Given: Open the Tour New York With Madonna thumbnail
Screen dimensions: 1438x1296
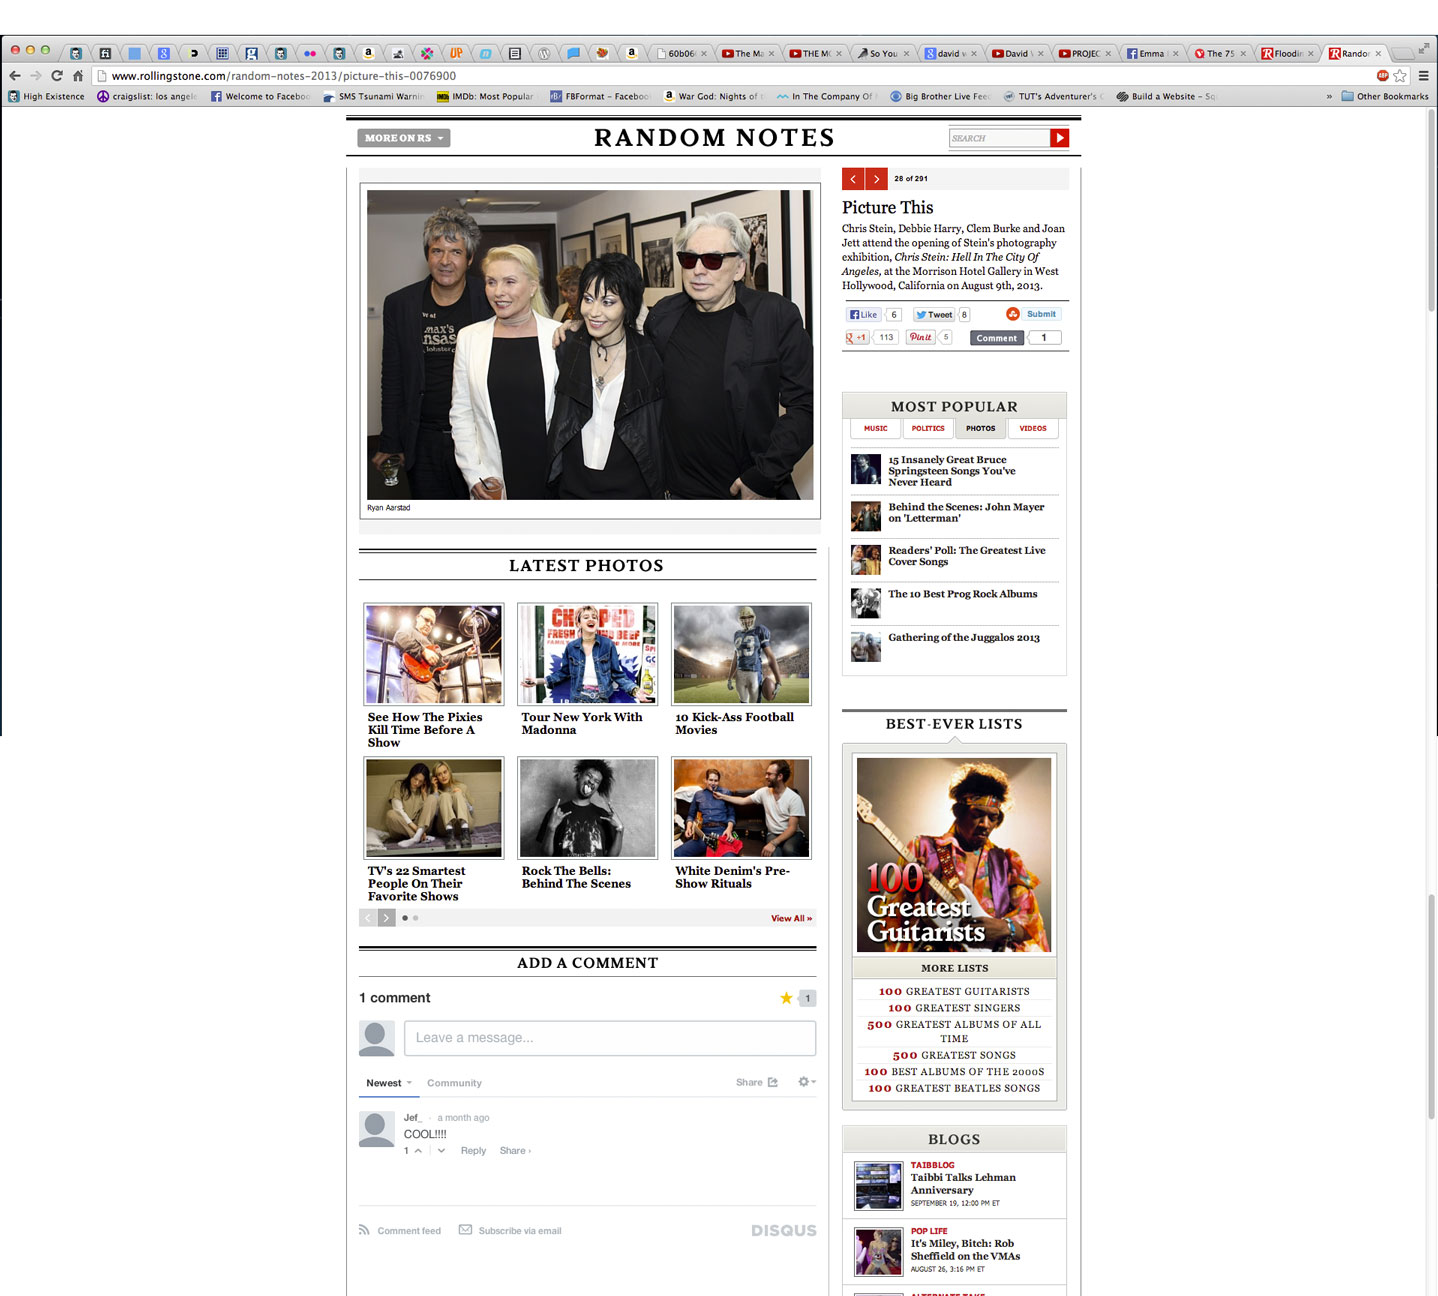Looking at the screenshot, I should pyautogui.click(x=587, y=654).
